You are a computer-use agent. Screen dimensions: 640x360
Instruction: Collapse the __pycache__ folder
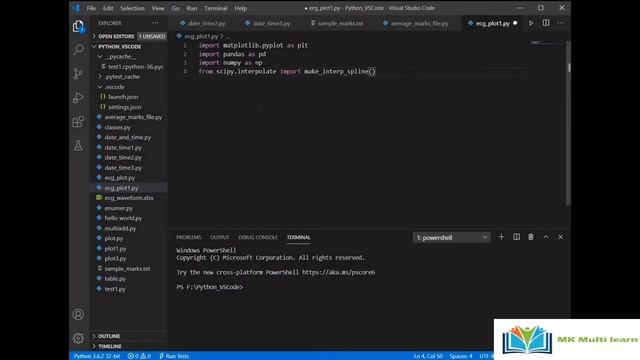tap(129, 57)
